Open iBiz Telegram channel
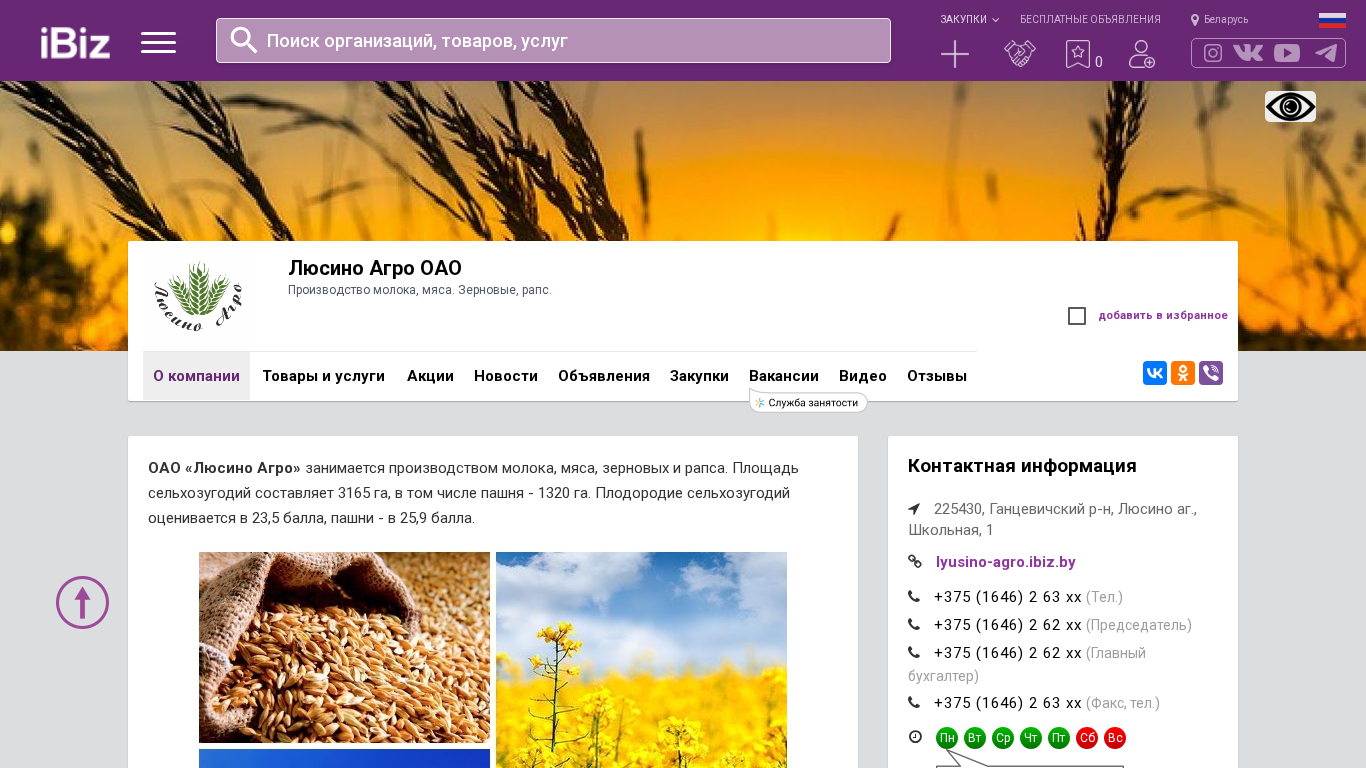The image size is (1366, 768). (1326, 53)
